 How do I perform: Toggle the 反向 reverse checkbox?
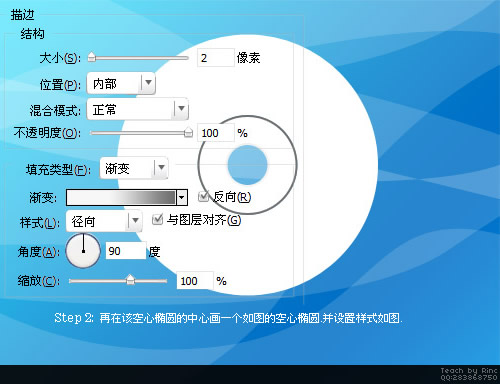pyautogui.click(x=203, y=196)
